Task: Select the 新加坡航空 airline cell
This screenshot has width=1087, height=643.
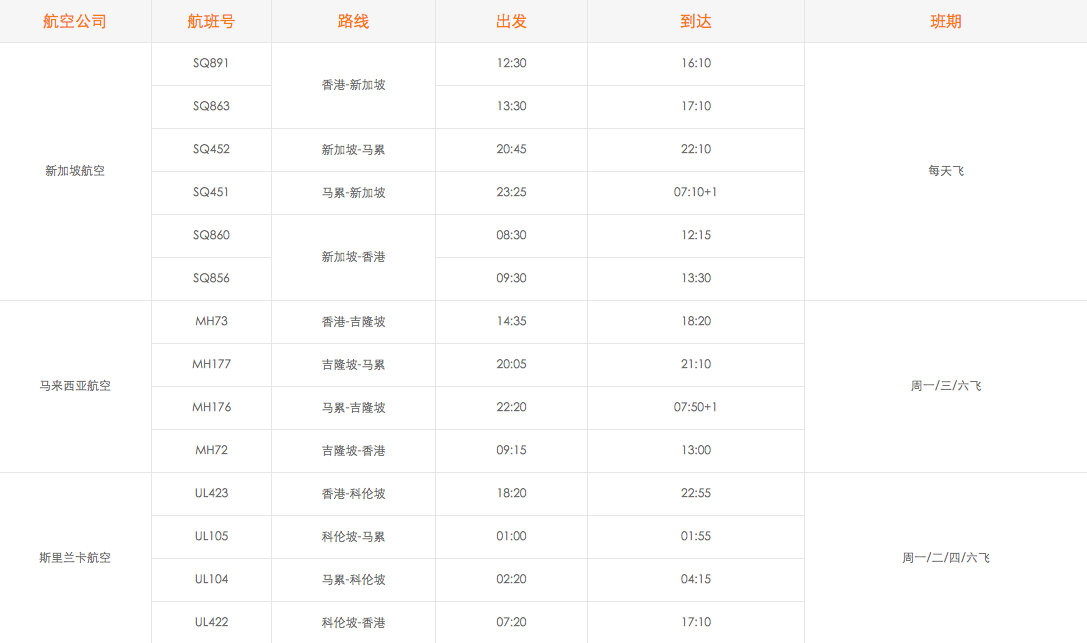Action: 75,170
